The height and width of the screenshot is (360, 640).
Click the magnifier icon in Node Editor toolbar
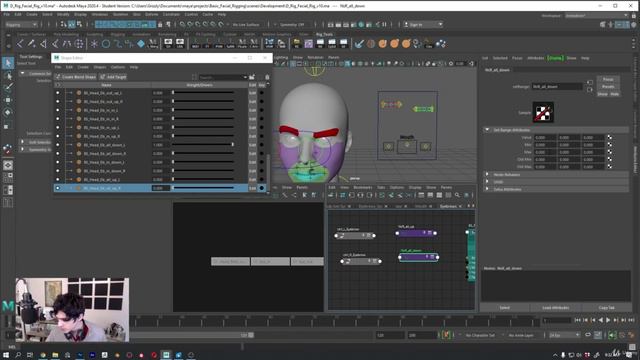coord(457,196)
